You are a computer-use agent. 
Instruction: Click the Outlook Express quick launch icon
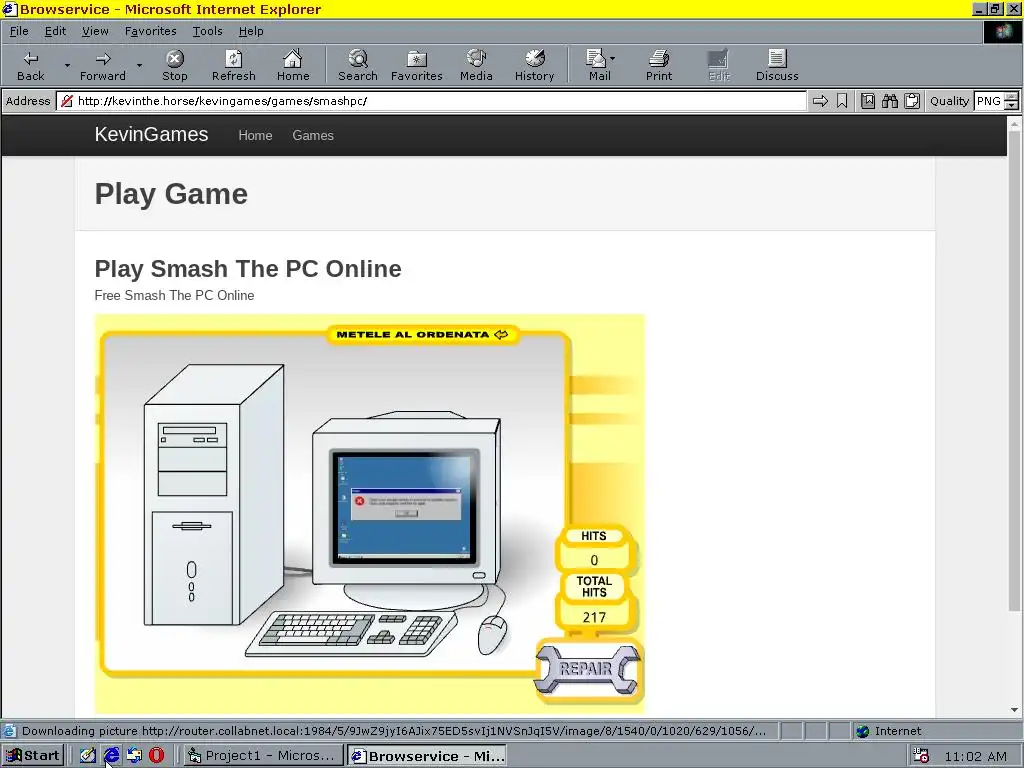coord(134,756)
